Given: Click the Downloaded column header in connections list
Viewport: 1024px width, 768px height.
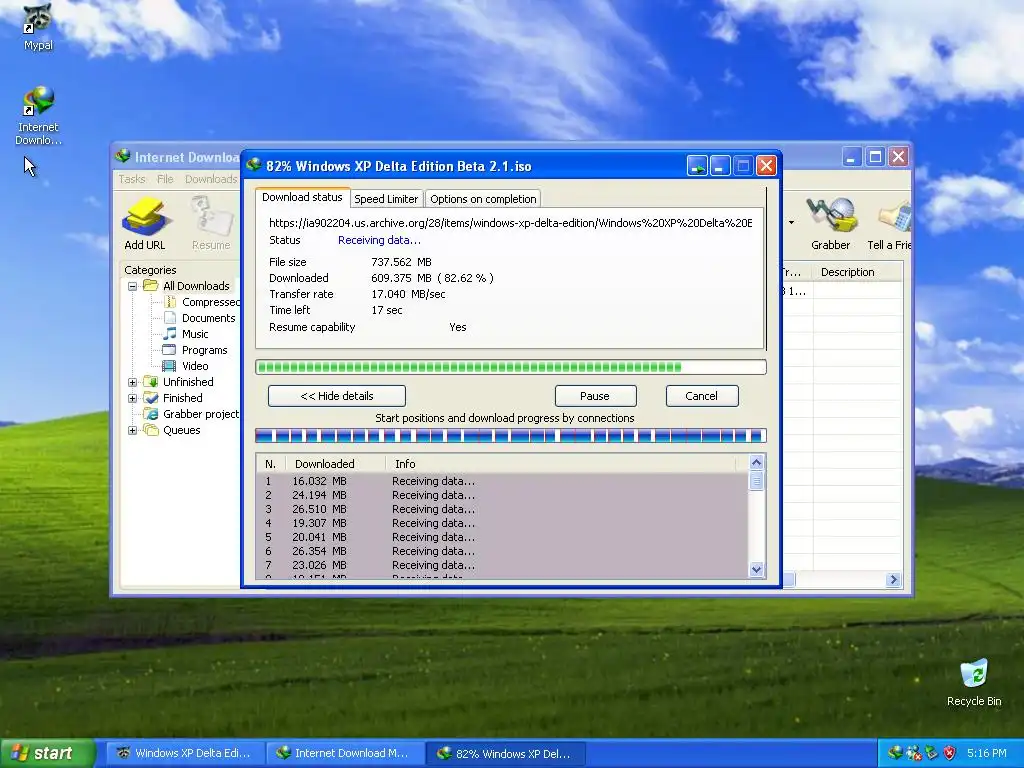Looking at the screenshot, I should (336, 464).
